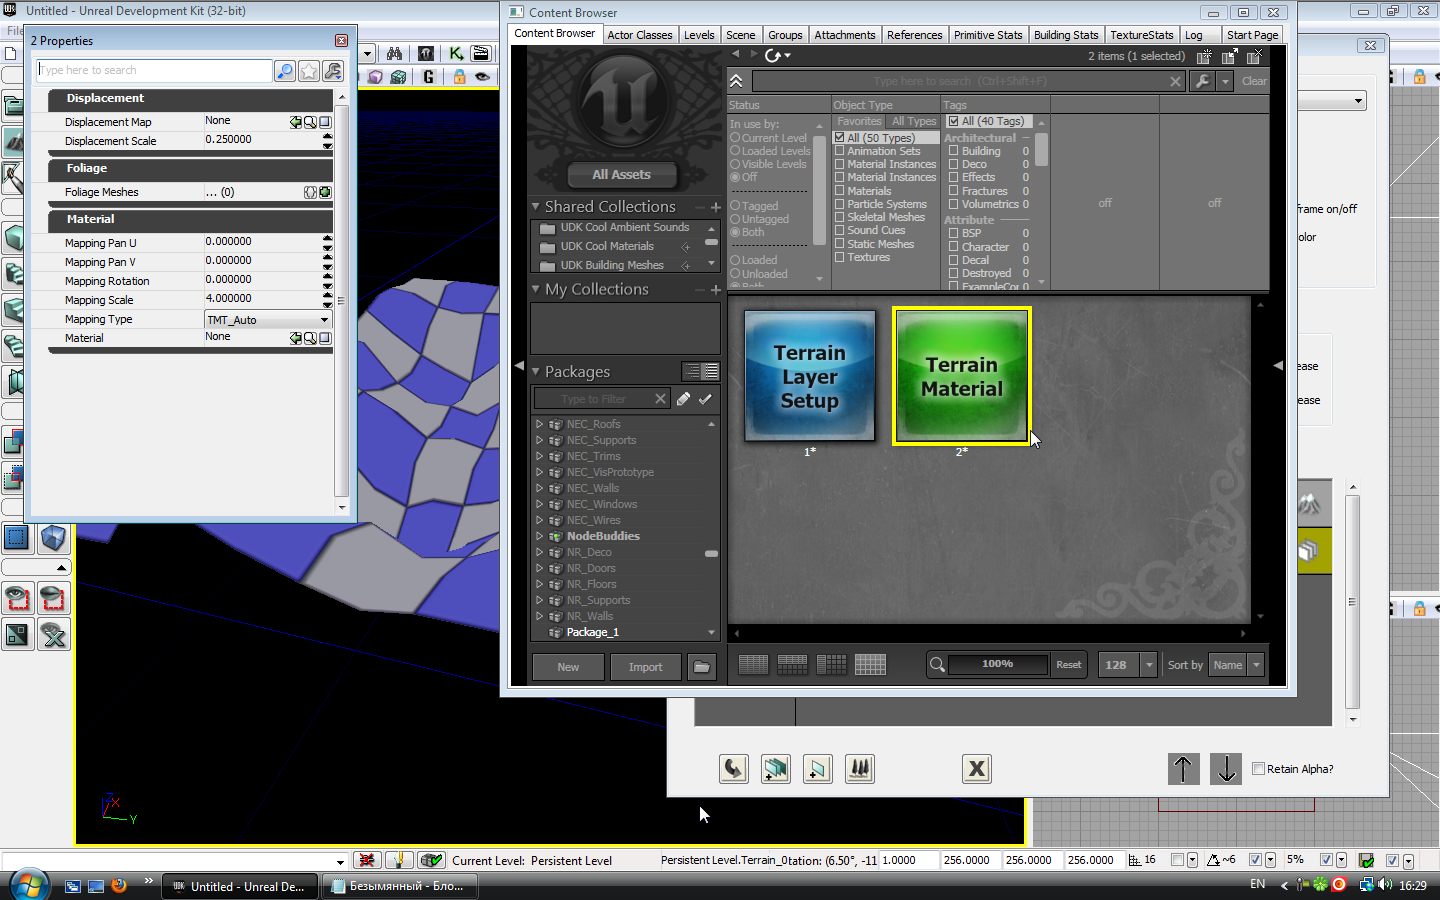
Task: Open the Matinee clapperboard icon in the toolbar
Action: pos(481,53)
